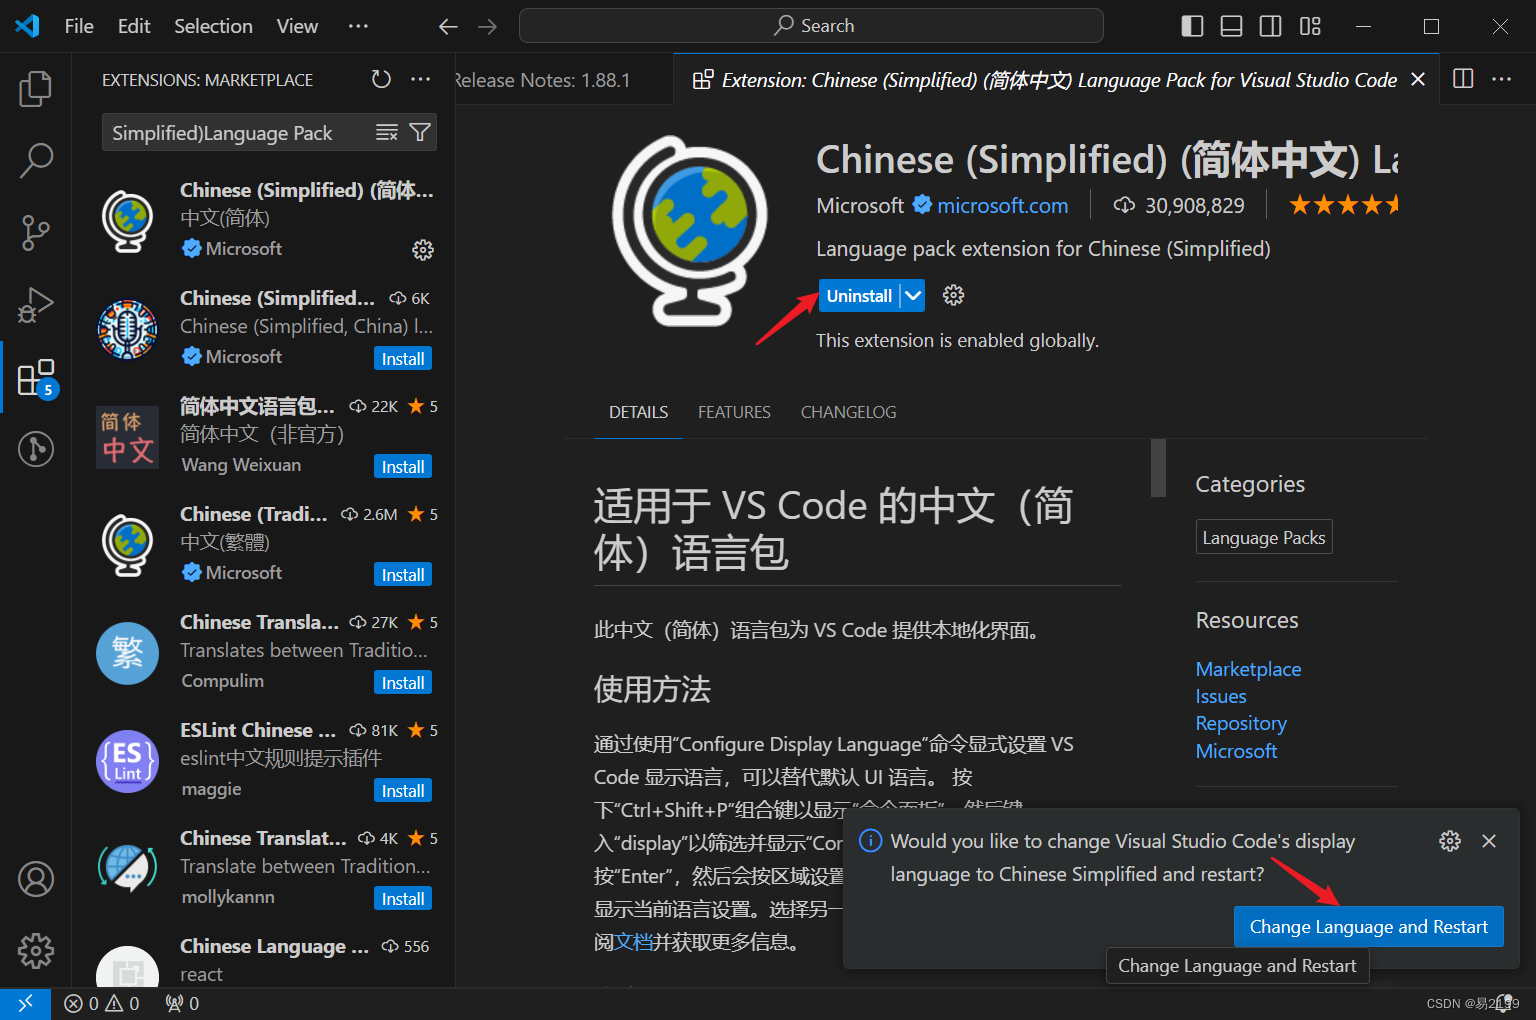Open remote window status bar icon
Screen dimensions: 1536x1020
[25, 1003]
